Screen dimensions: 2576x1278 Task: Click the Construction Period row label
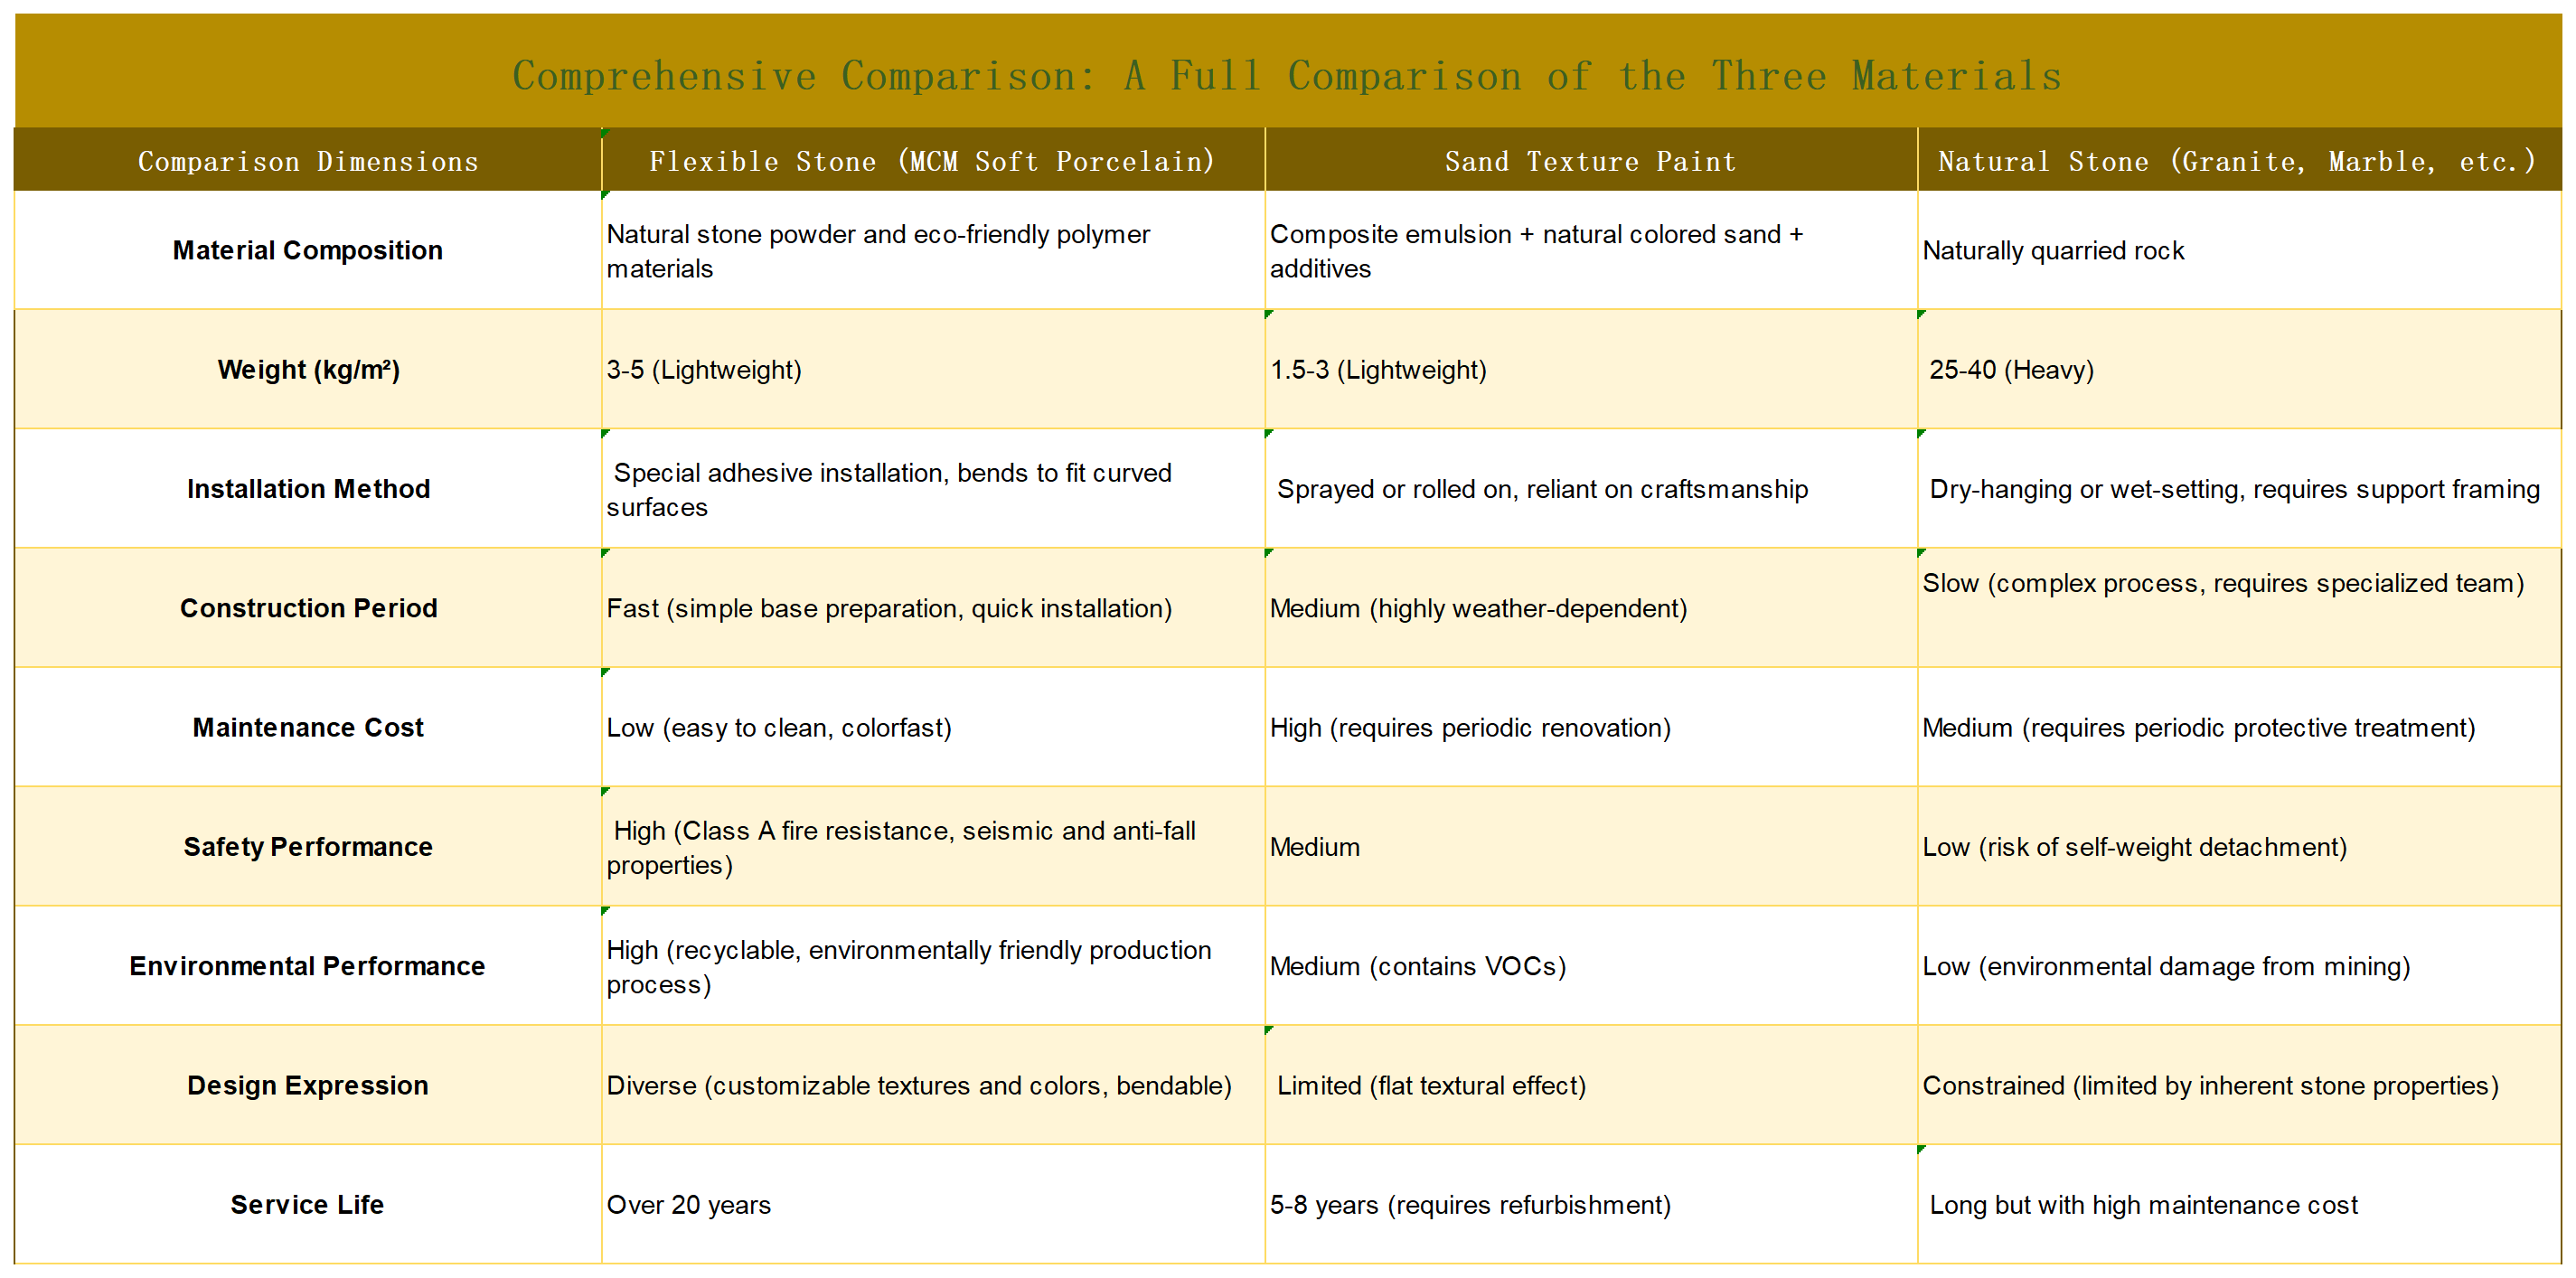click(x=307, y=607)
